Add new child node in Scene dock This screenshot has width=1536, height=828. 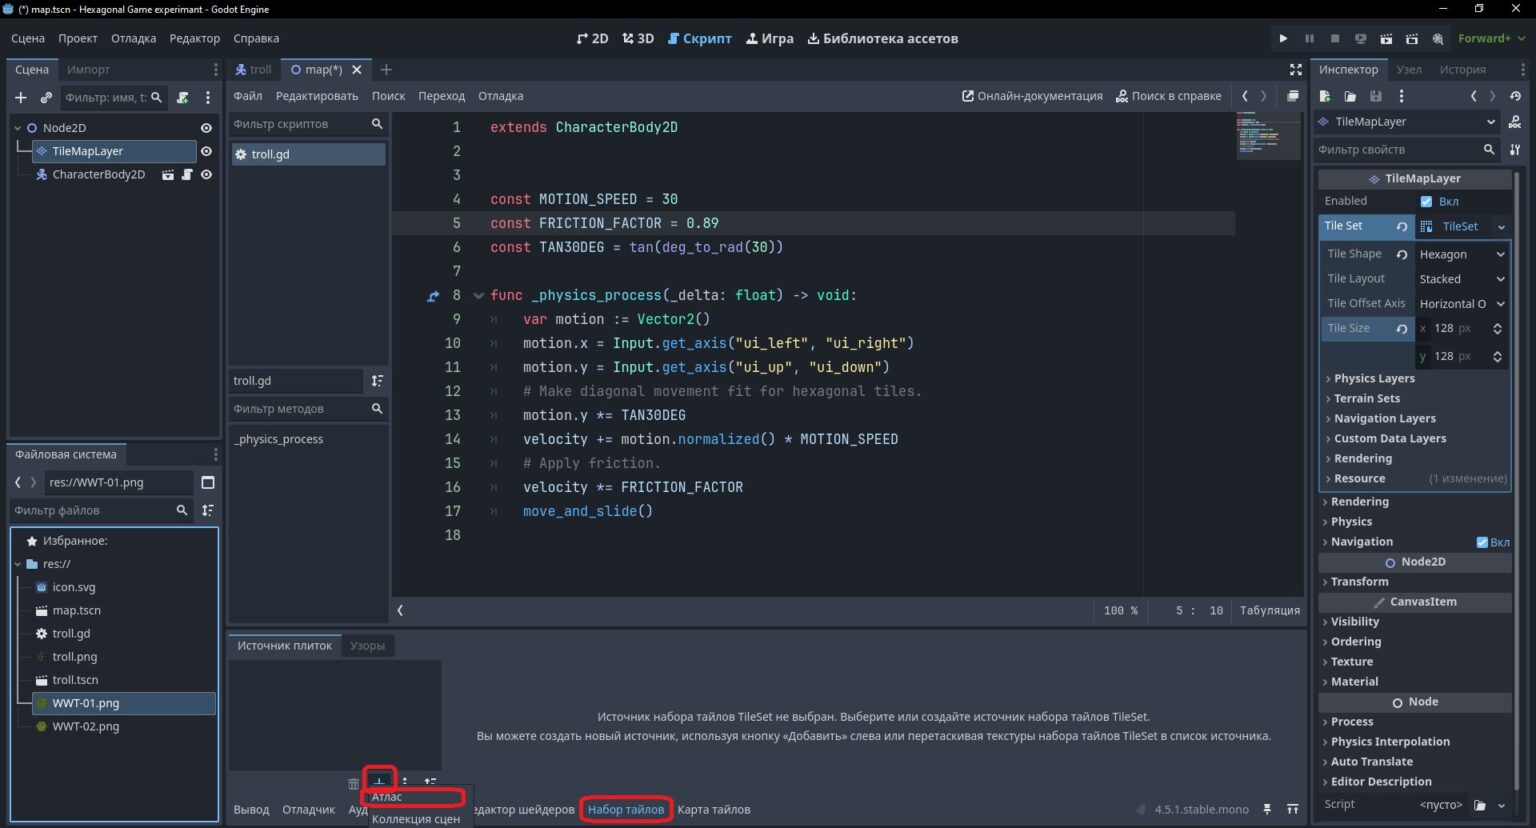click(21, 97)
